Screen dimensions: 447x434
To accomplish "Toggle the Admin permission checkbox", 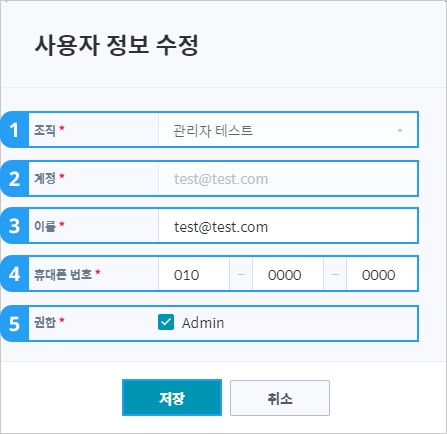I will click(166, 322).
